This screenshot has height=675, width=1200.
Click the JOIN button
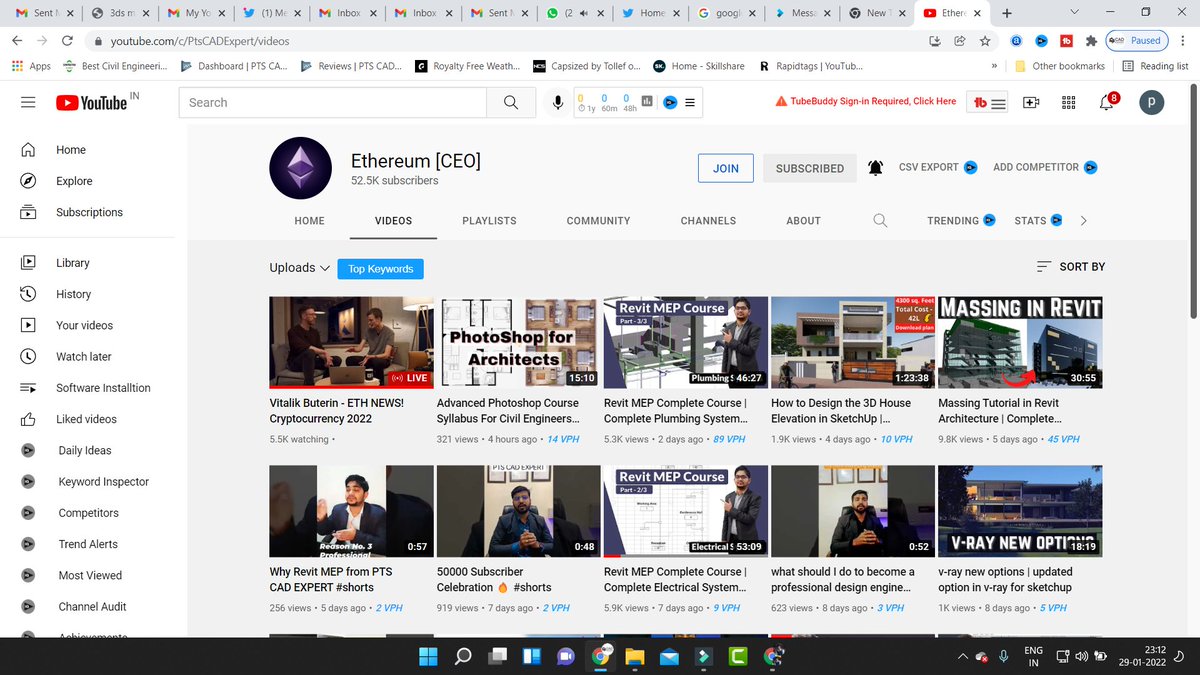pos(726,168)
